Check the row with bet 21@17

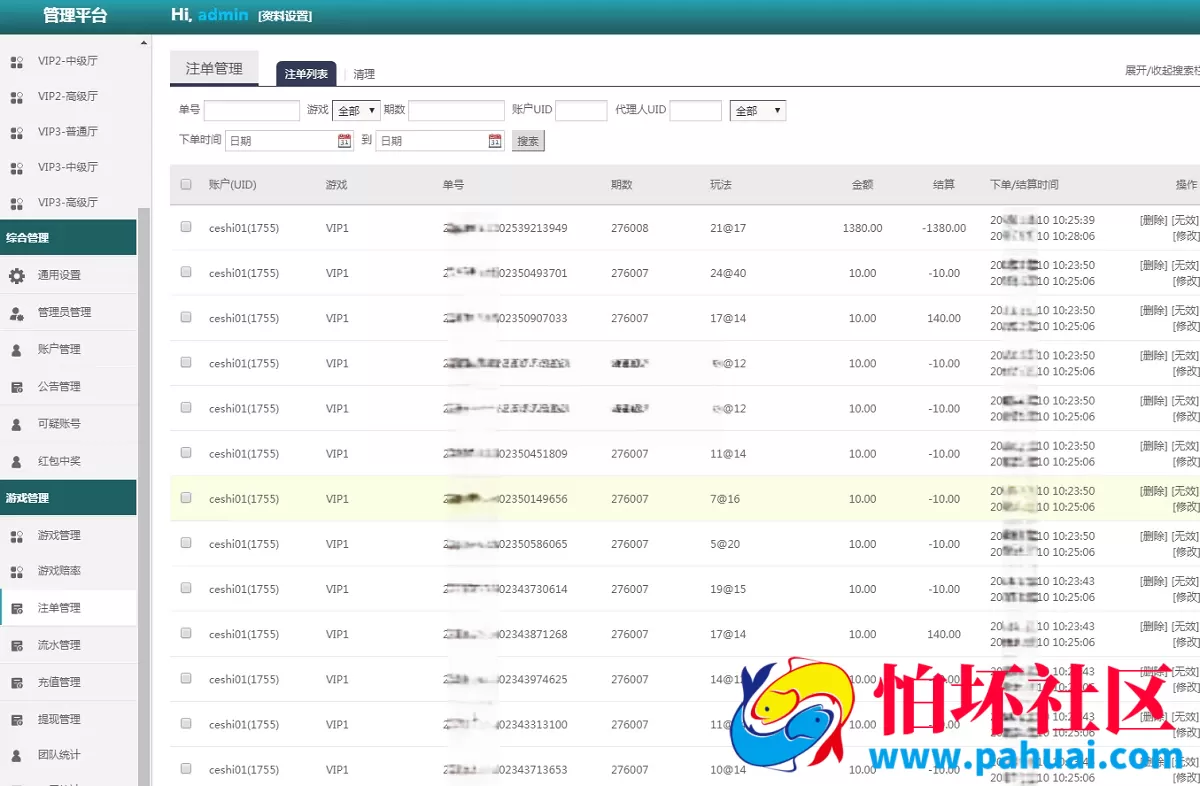[186, 227]
